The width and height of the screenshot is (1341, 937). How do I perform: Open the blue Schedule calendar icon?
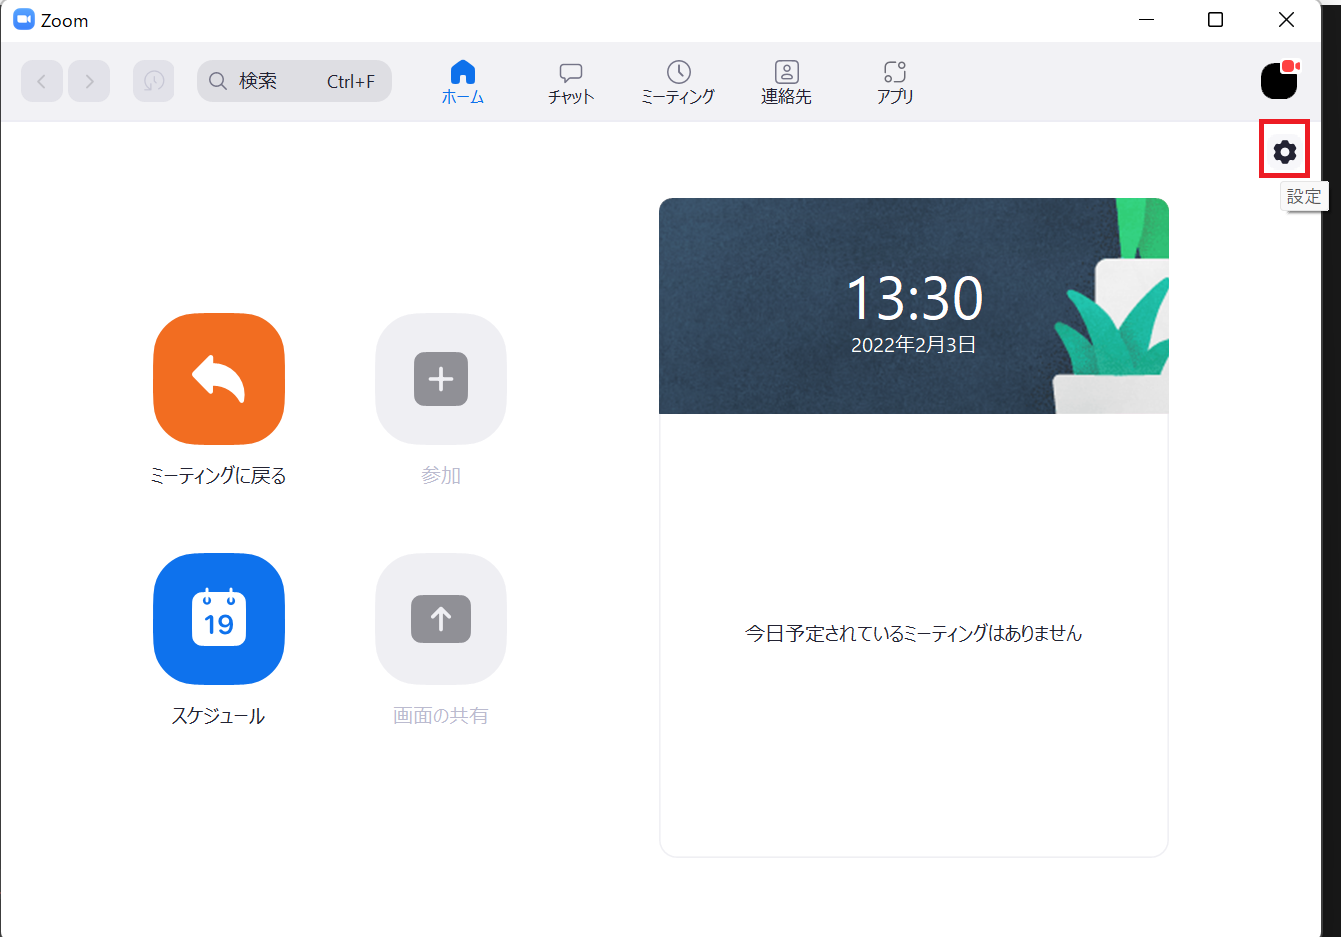219,619
